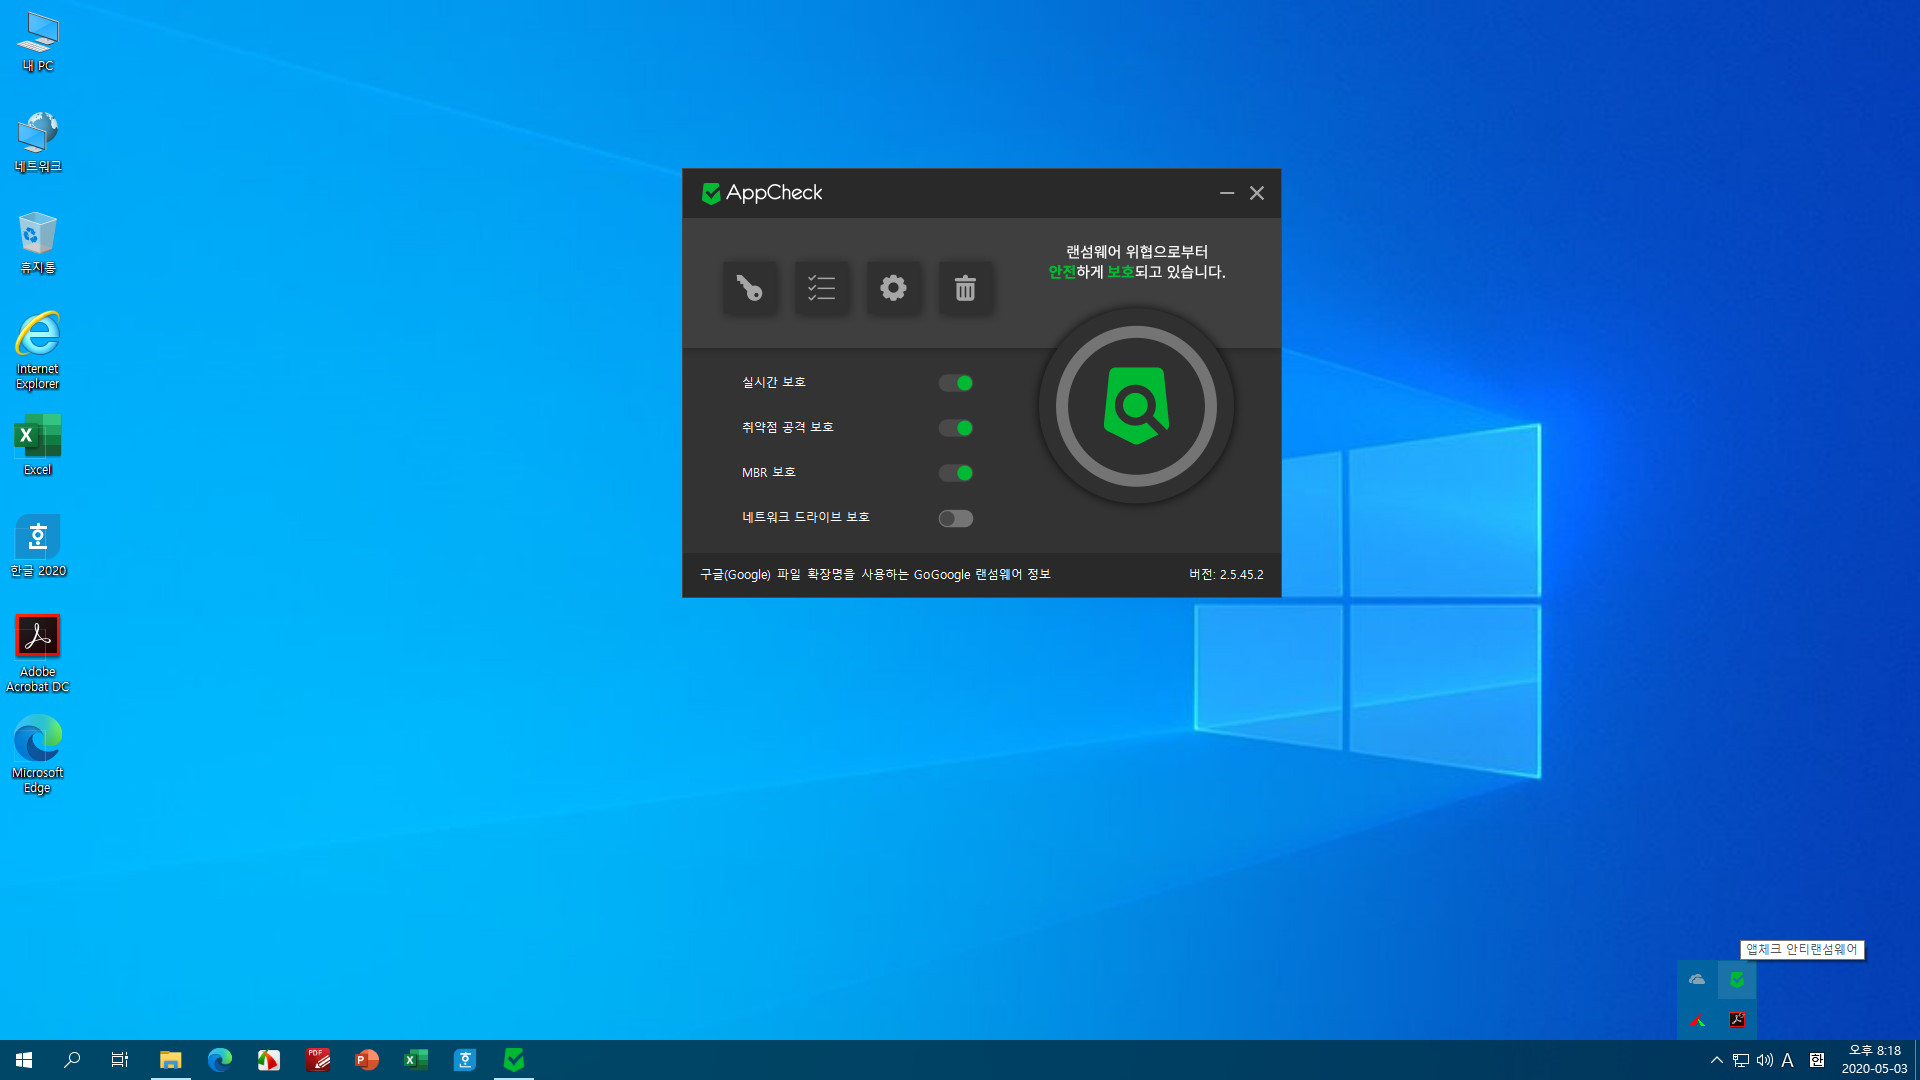Open the Windows Start menu
The height and width of the screenshot is (1080, 1920).
click(24, 1060)
